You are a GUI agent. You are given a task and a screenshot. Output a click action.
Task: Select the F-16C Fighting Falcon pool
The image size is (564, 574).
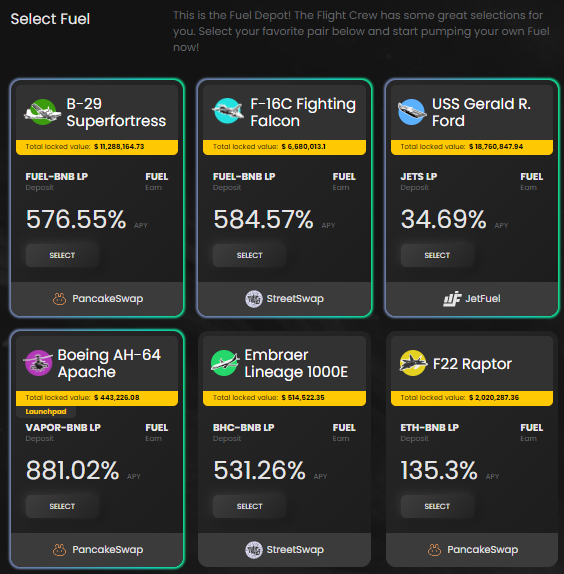pos(249,255)
